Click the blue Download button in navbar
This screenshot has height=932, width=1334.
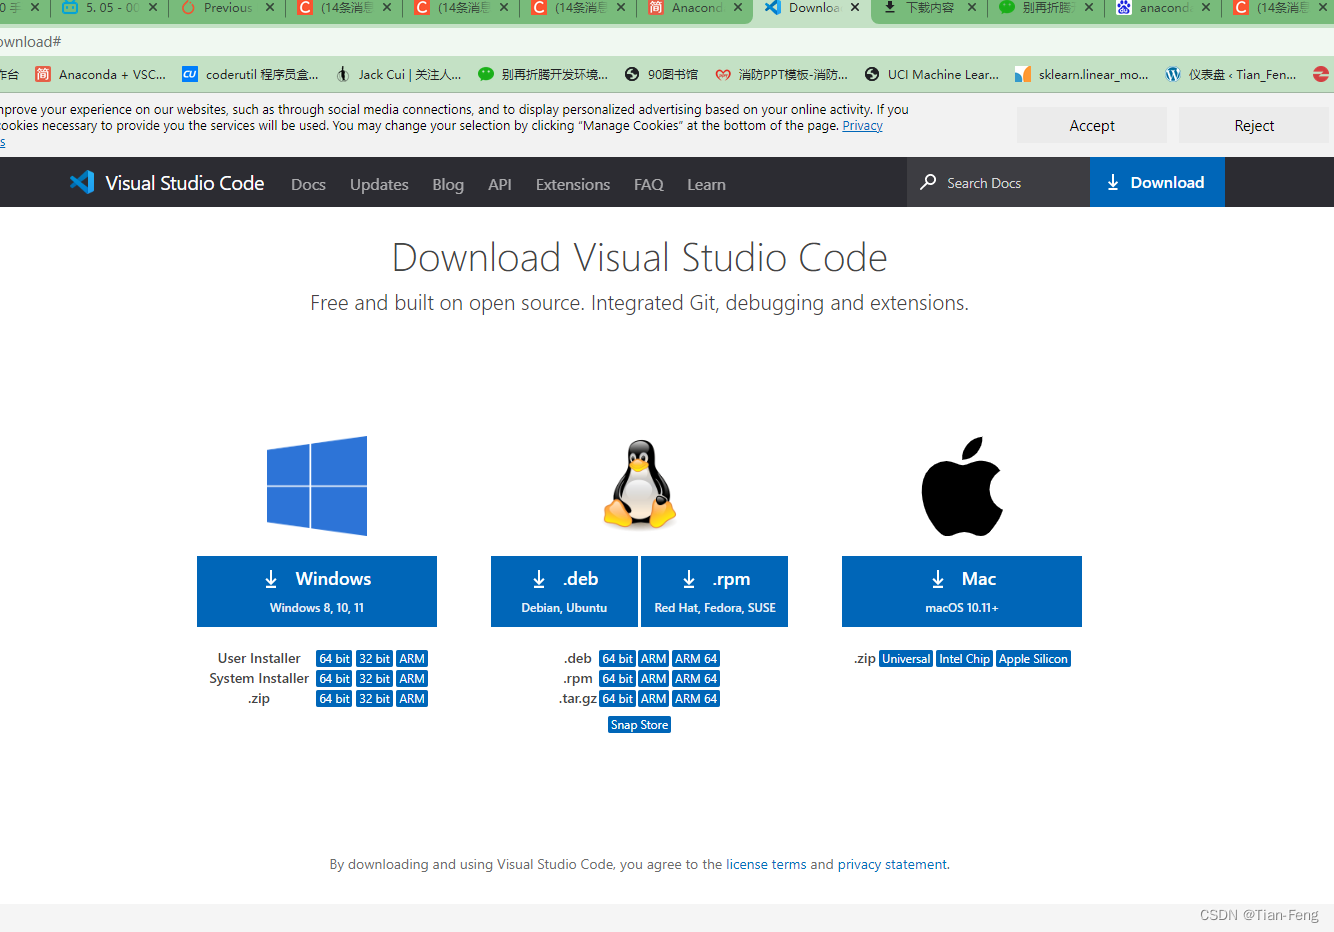point(1157,182)
